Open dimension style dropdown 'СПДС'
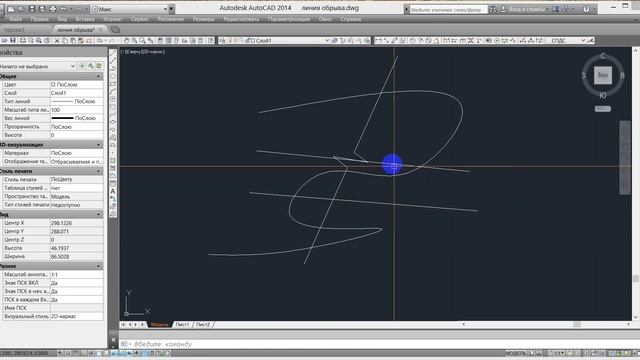This screenshot has height=360, width=640. click(567, 40)
